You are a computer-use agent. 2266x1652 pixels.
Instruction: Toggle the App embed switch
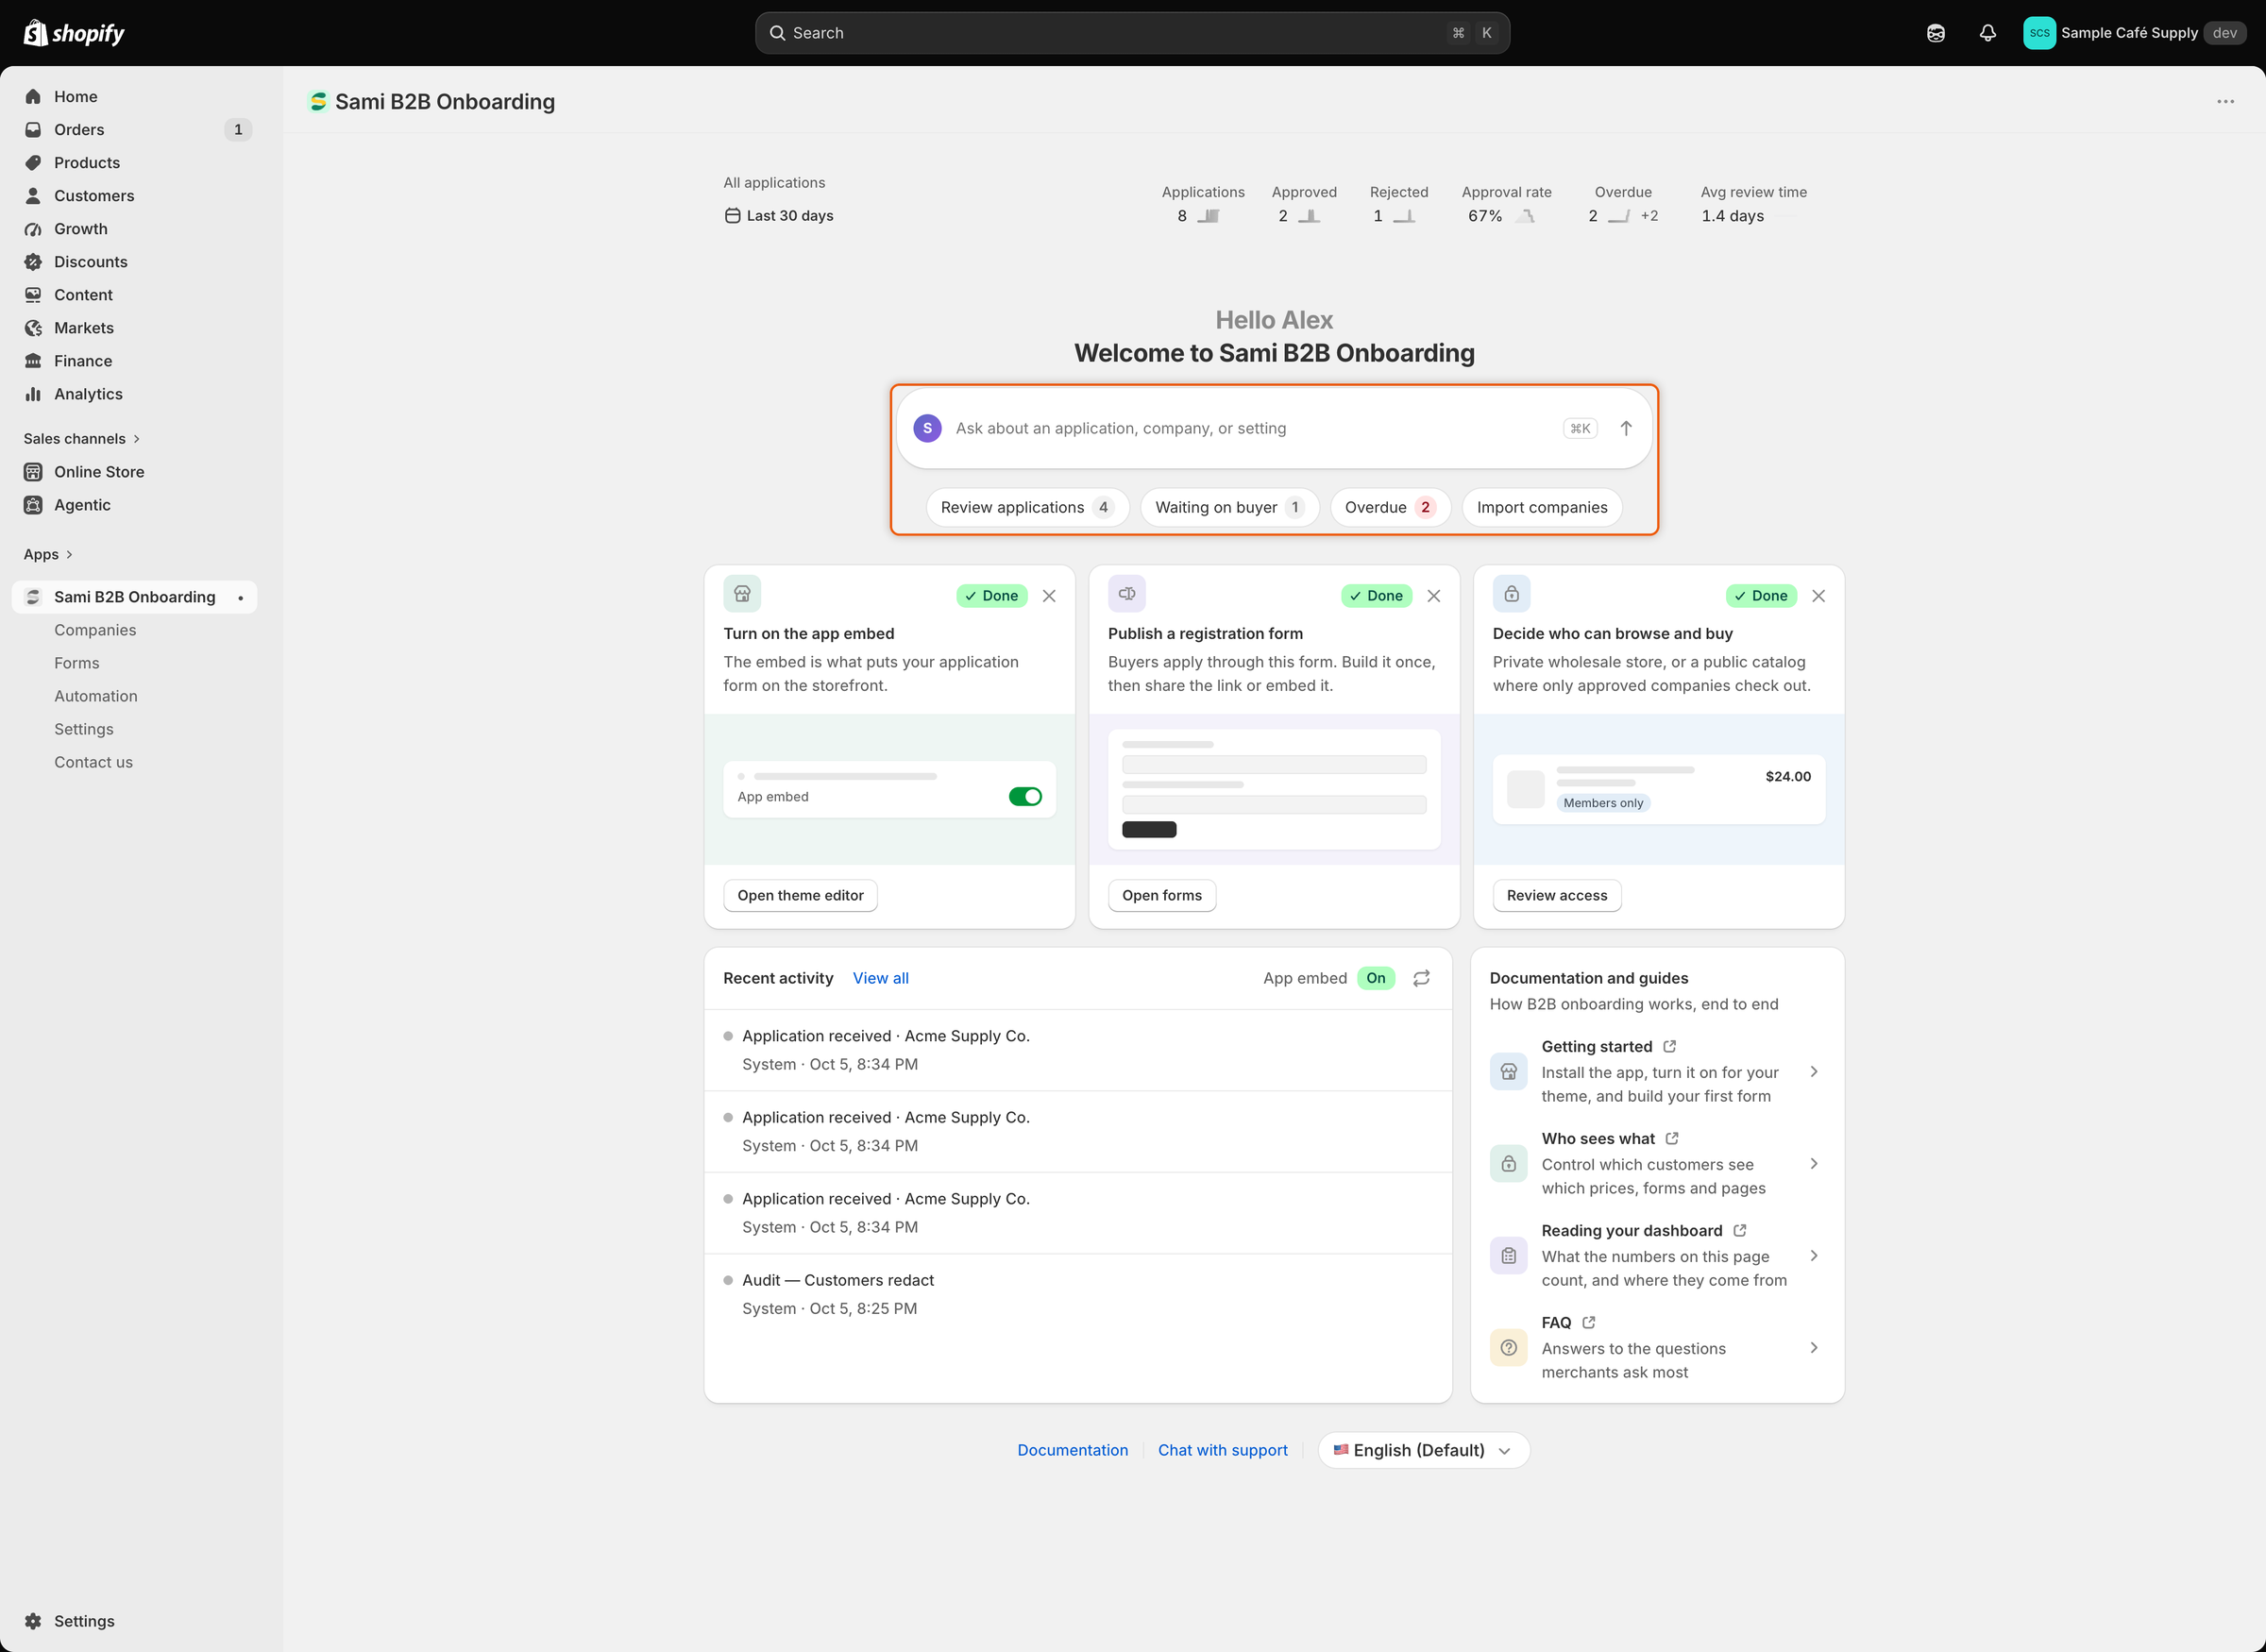1025,797
